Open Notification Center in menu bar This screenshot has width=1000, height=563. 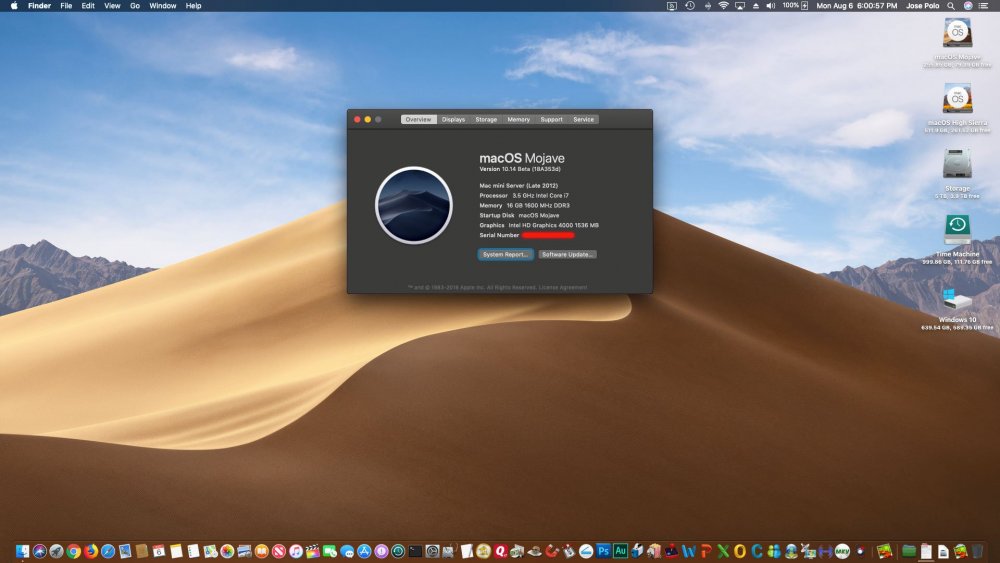pyautogui.click(x=983, y=6)
